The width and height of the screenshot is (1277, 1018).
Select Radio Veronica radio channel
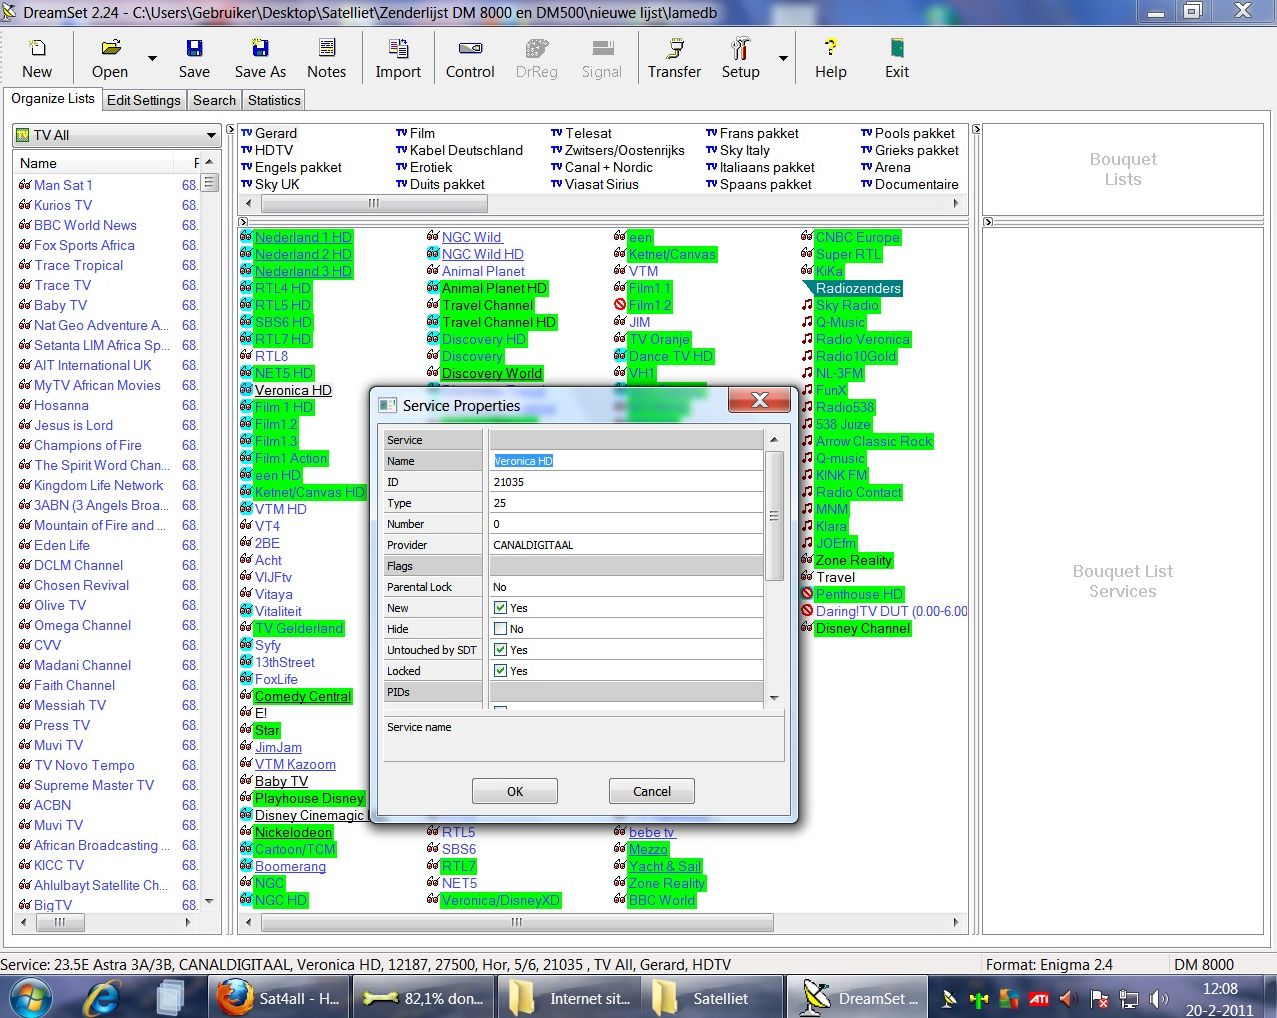tap(862, 339)
